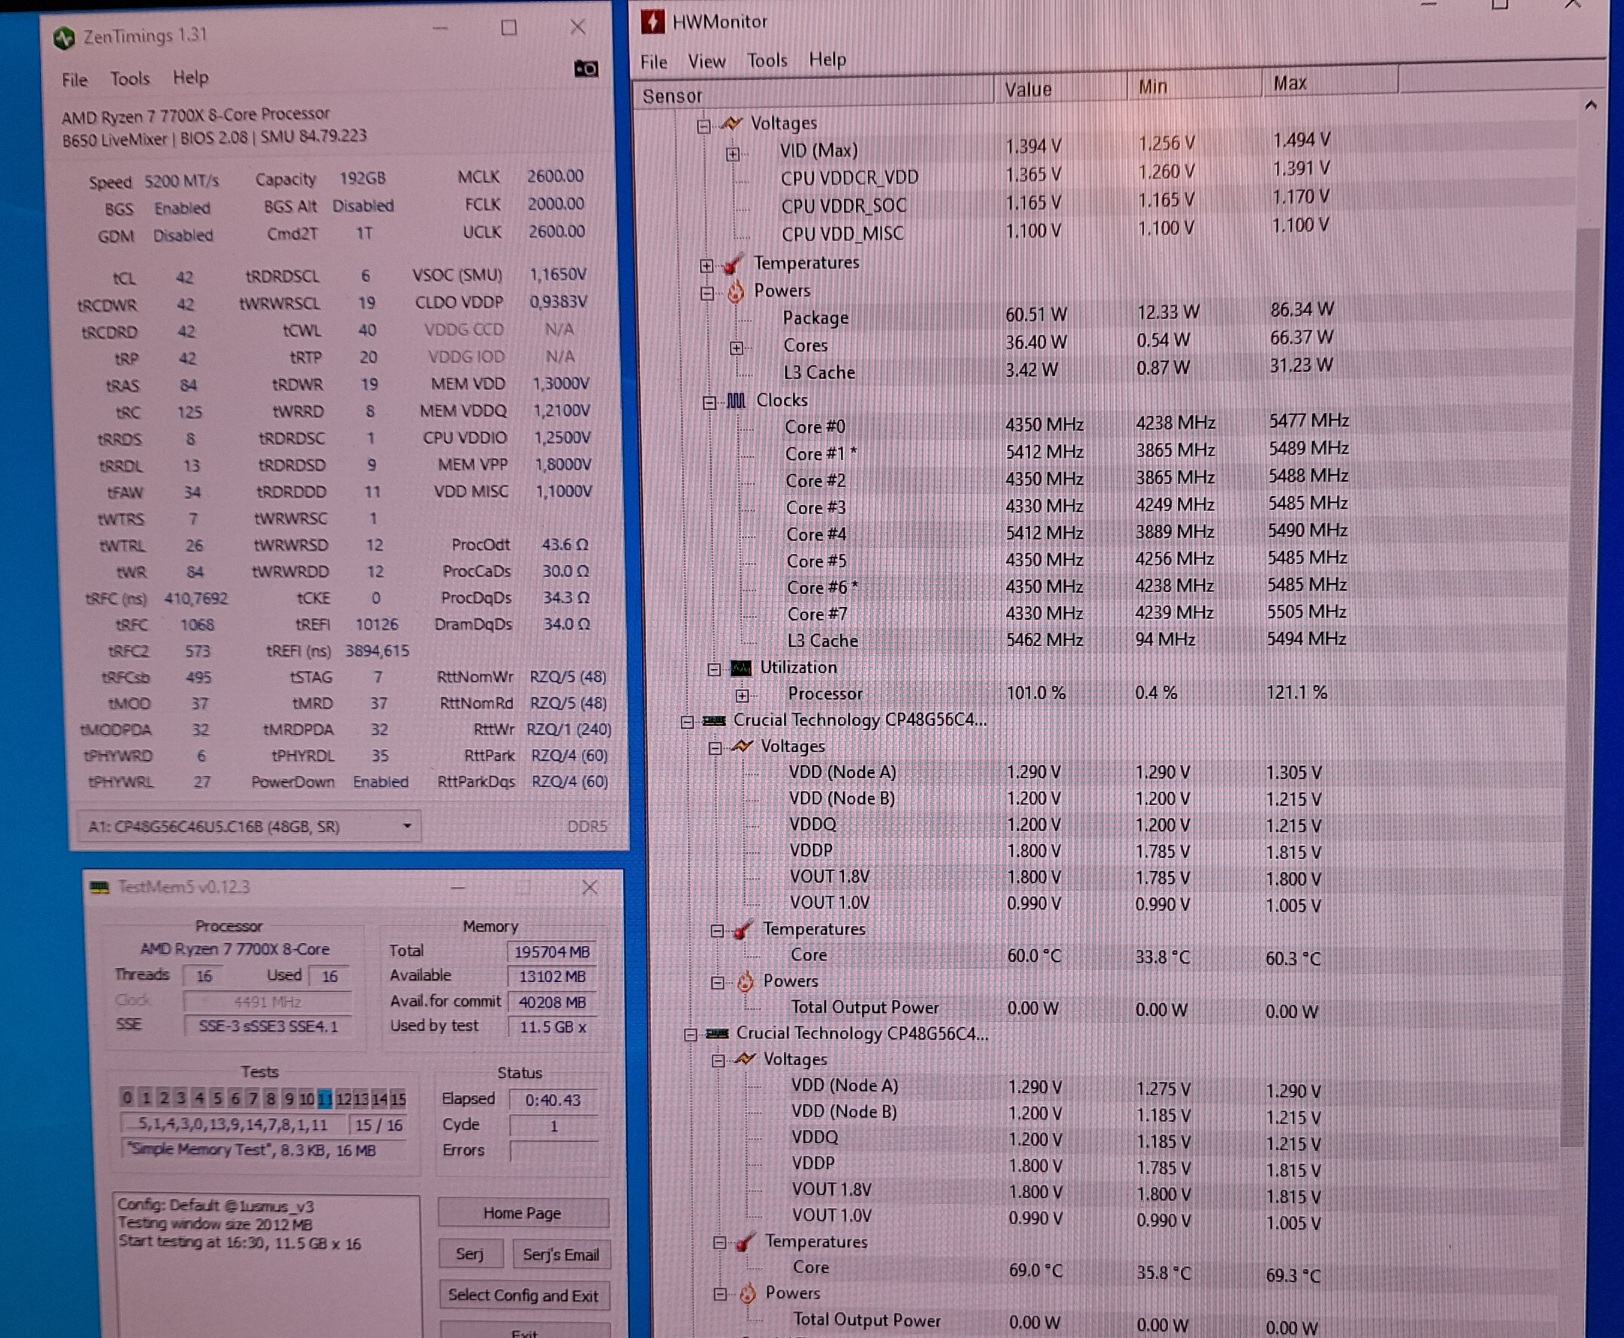This screenshot has width=1624, height=1338.
Task: Click Select Config and Exit button
Action: pyautogui.click(x=523, y=1295)
